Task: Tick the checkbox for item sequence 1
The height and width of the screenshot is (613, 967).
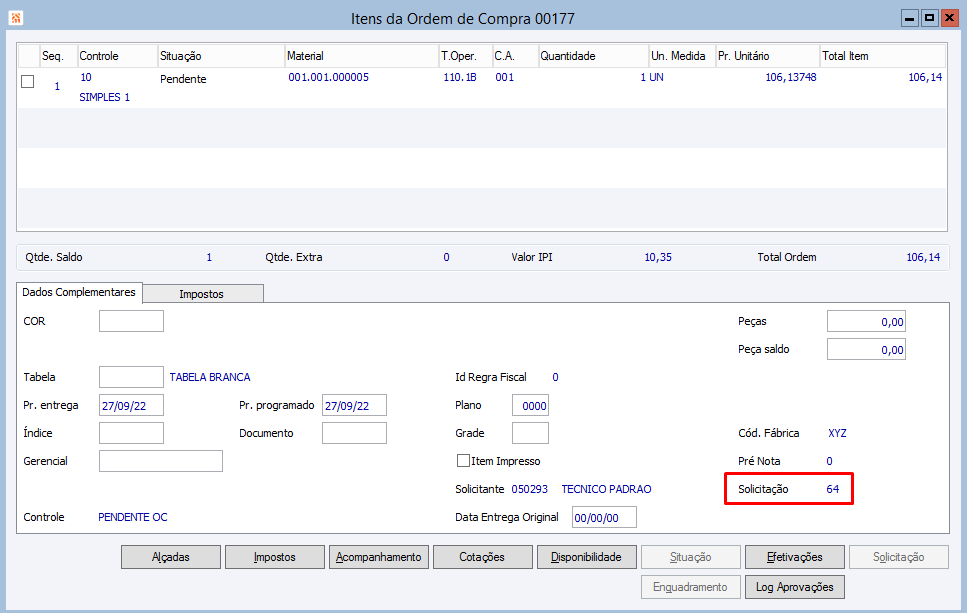Action: 28,81
